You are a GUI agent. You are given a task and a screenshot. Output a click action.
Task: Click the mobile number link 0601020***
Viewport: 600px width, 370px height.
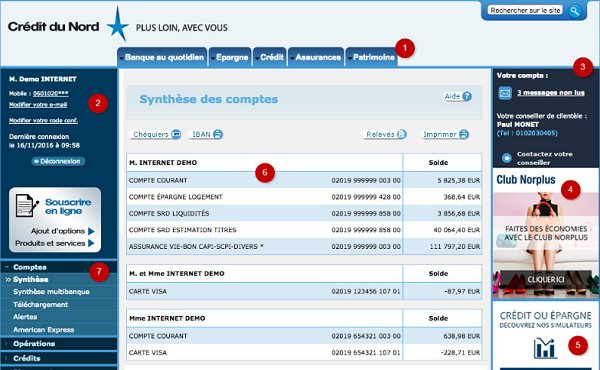[51, 93]
